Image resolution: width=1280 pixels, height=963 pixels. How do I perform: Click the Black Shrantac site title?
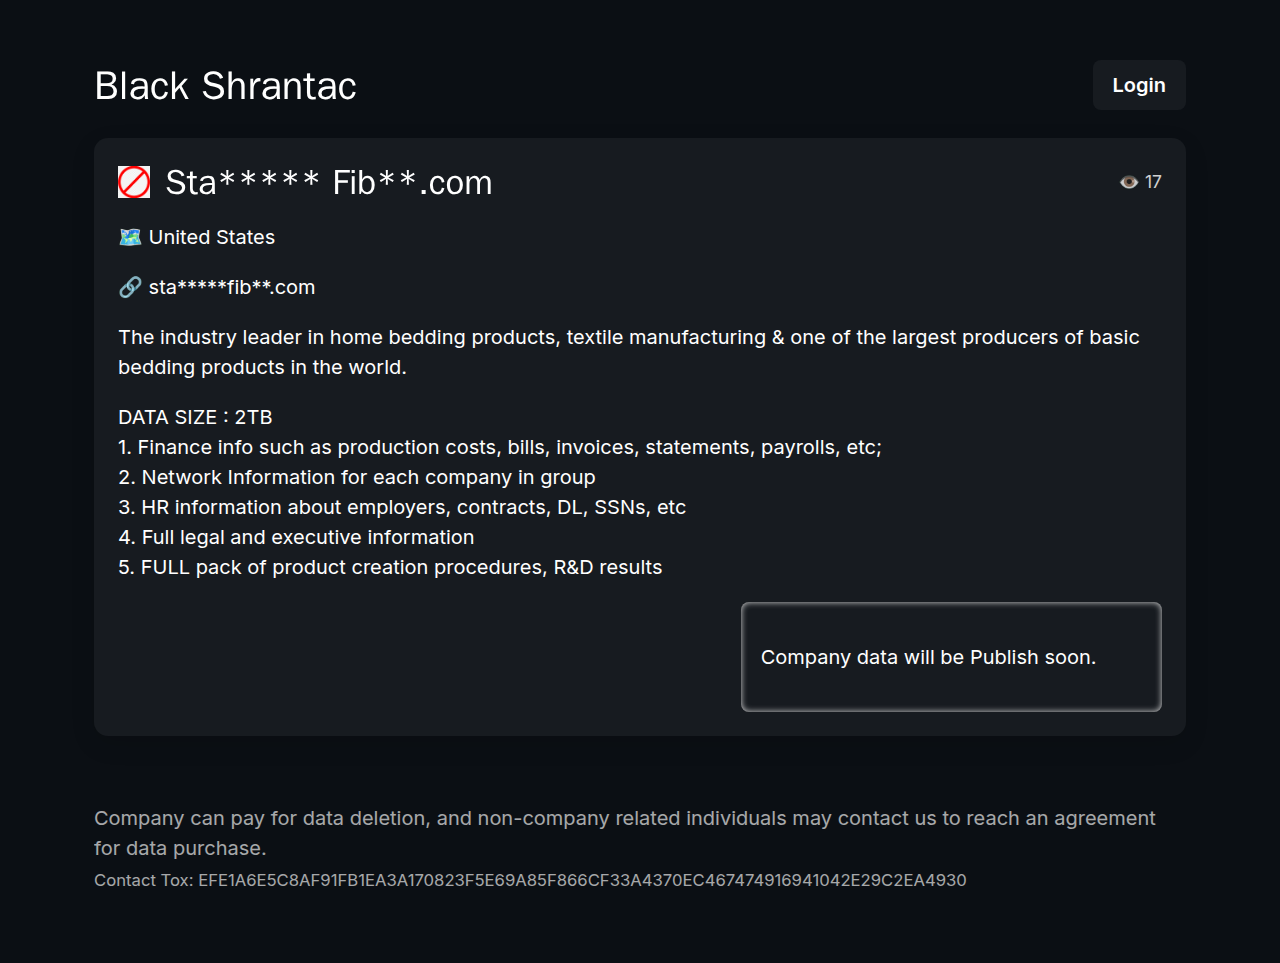click(225, 86)
